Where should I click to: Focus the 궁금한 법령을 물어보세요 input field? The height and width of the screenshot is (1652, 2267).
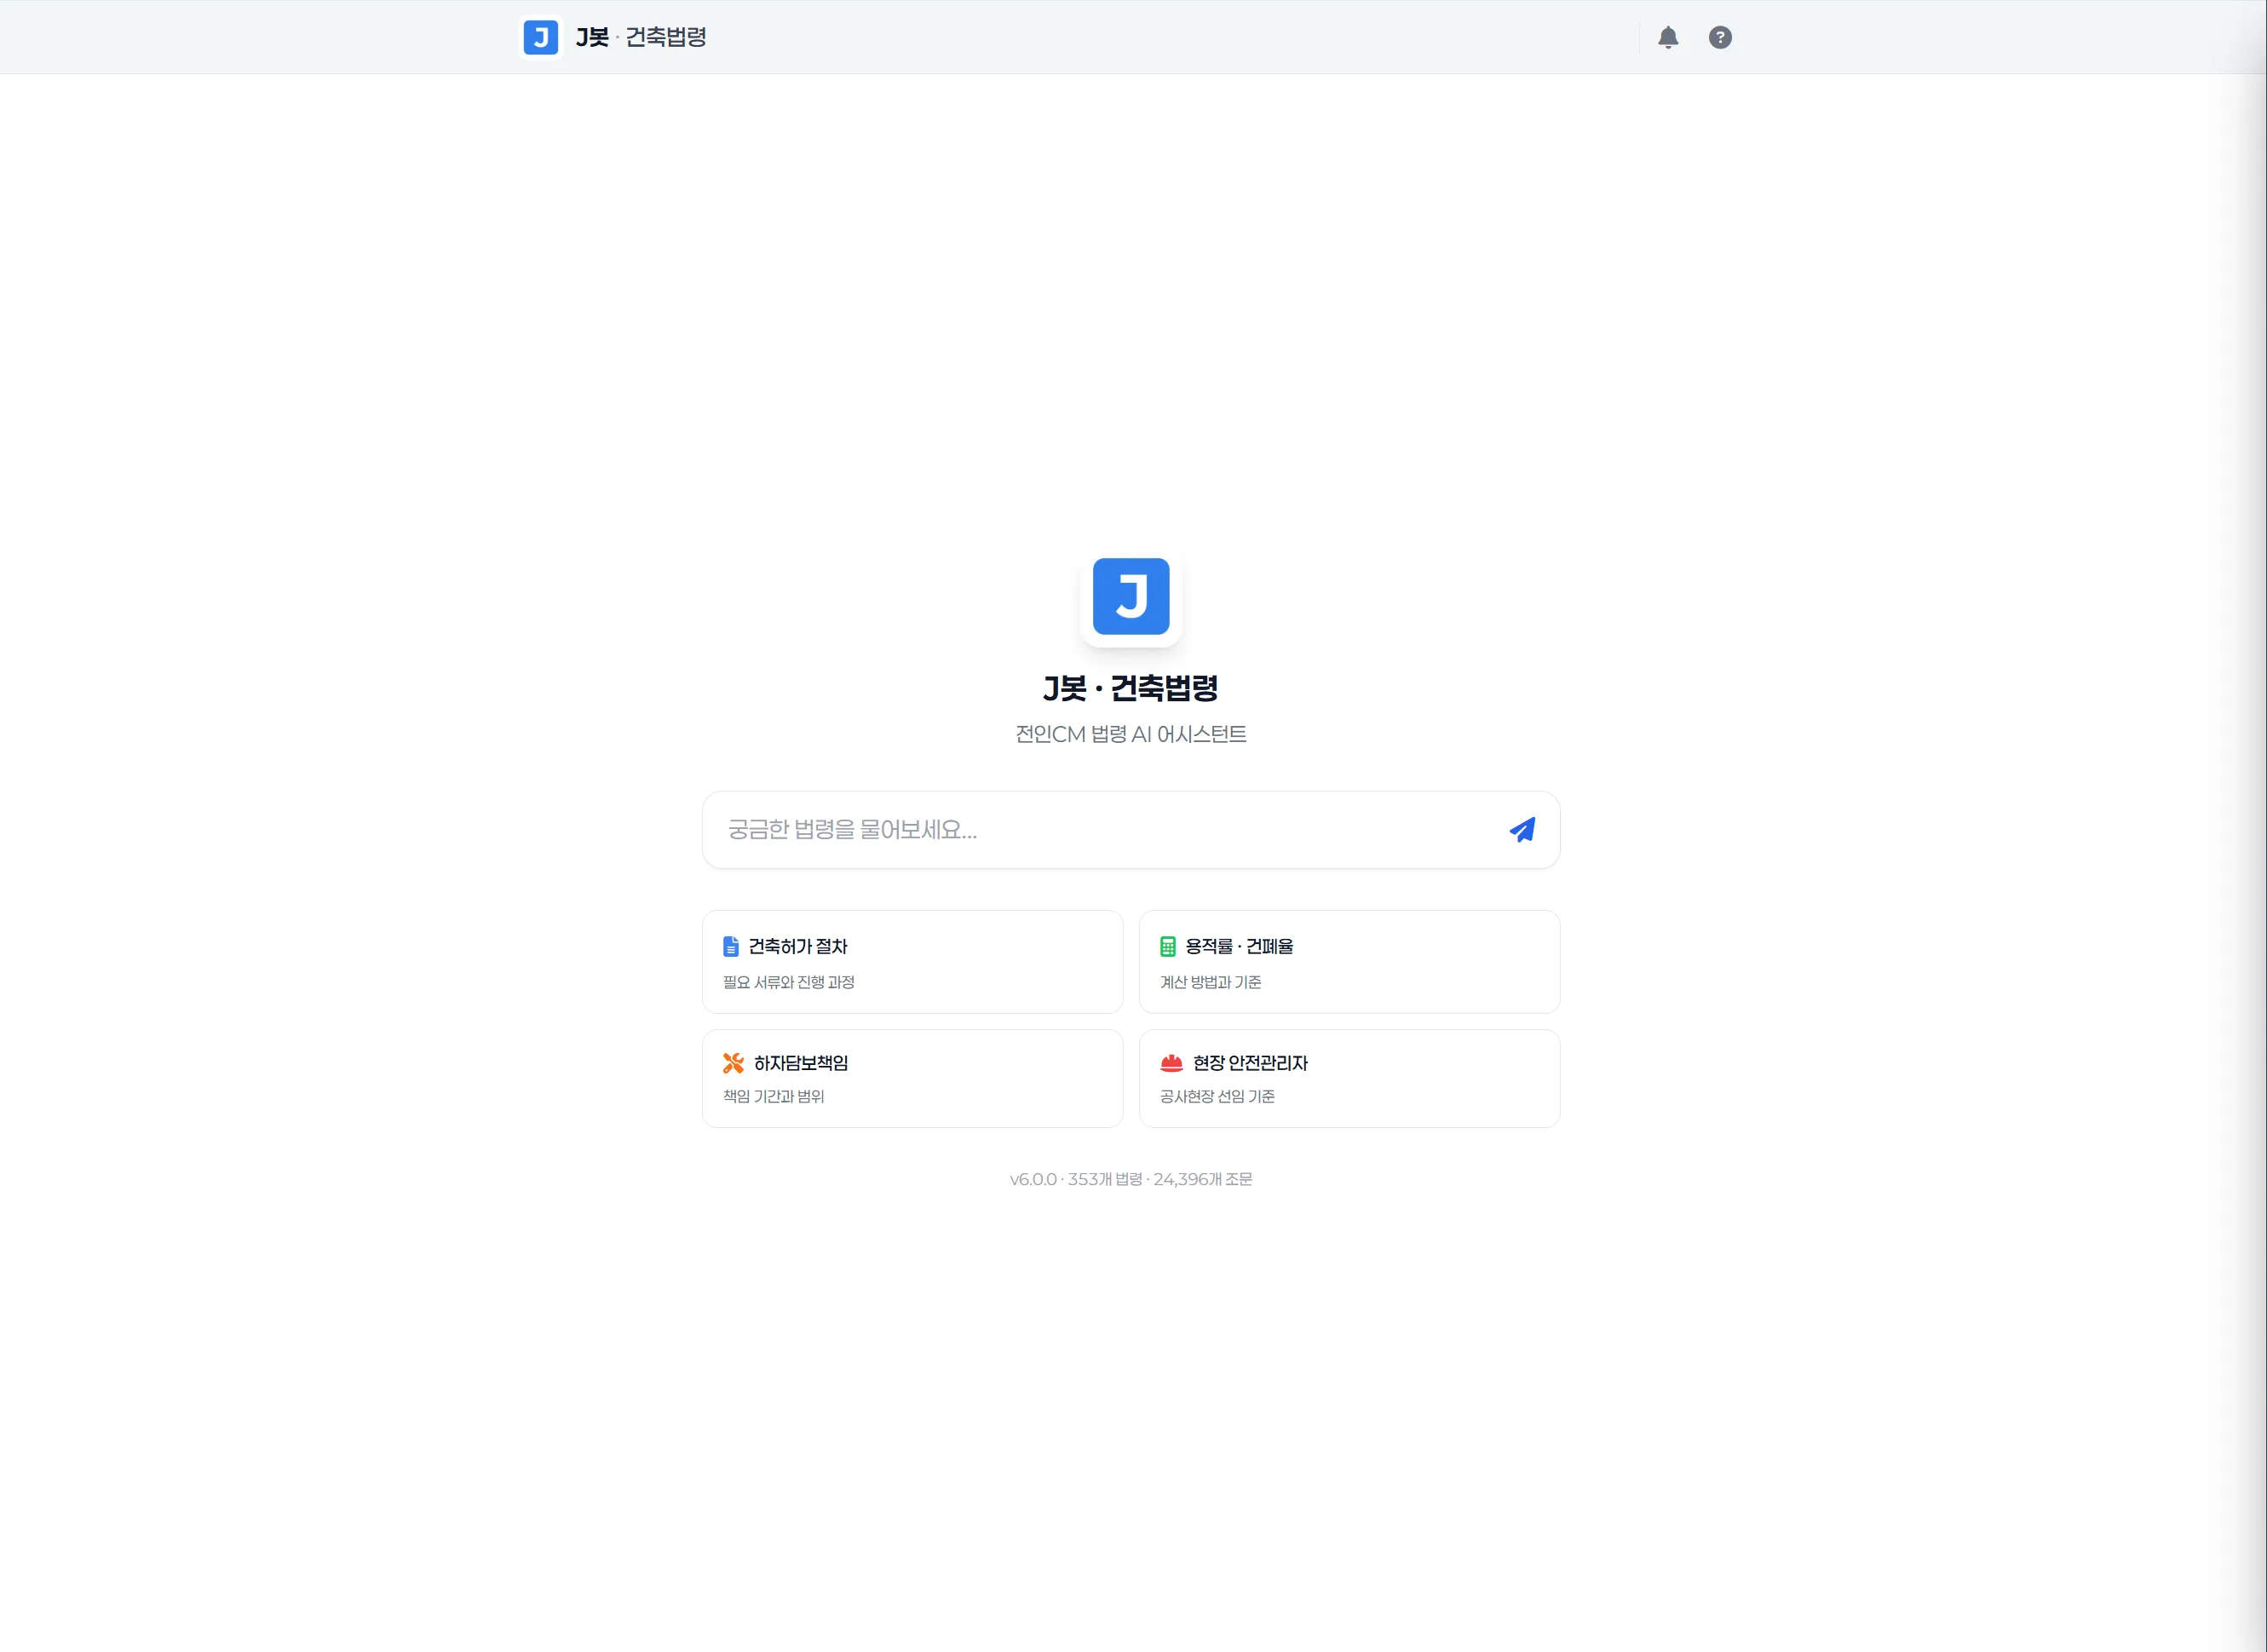coord(1100,830)
